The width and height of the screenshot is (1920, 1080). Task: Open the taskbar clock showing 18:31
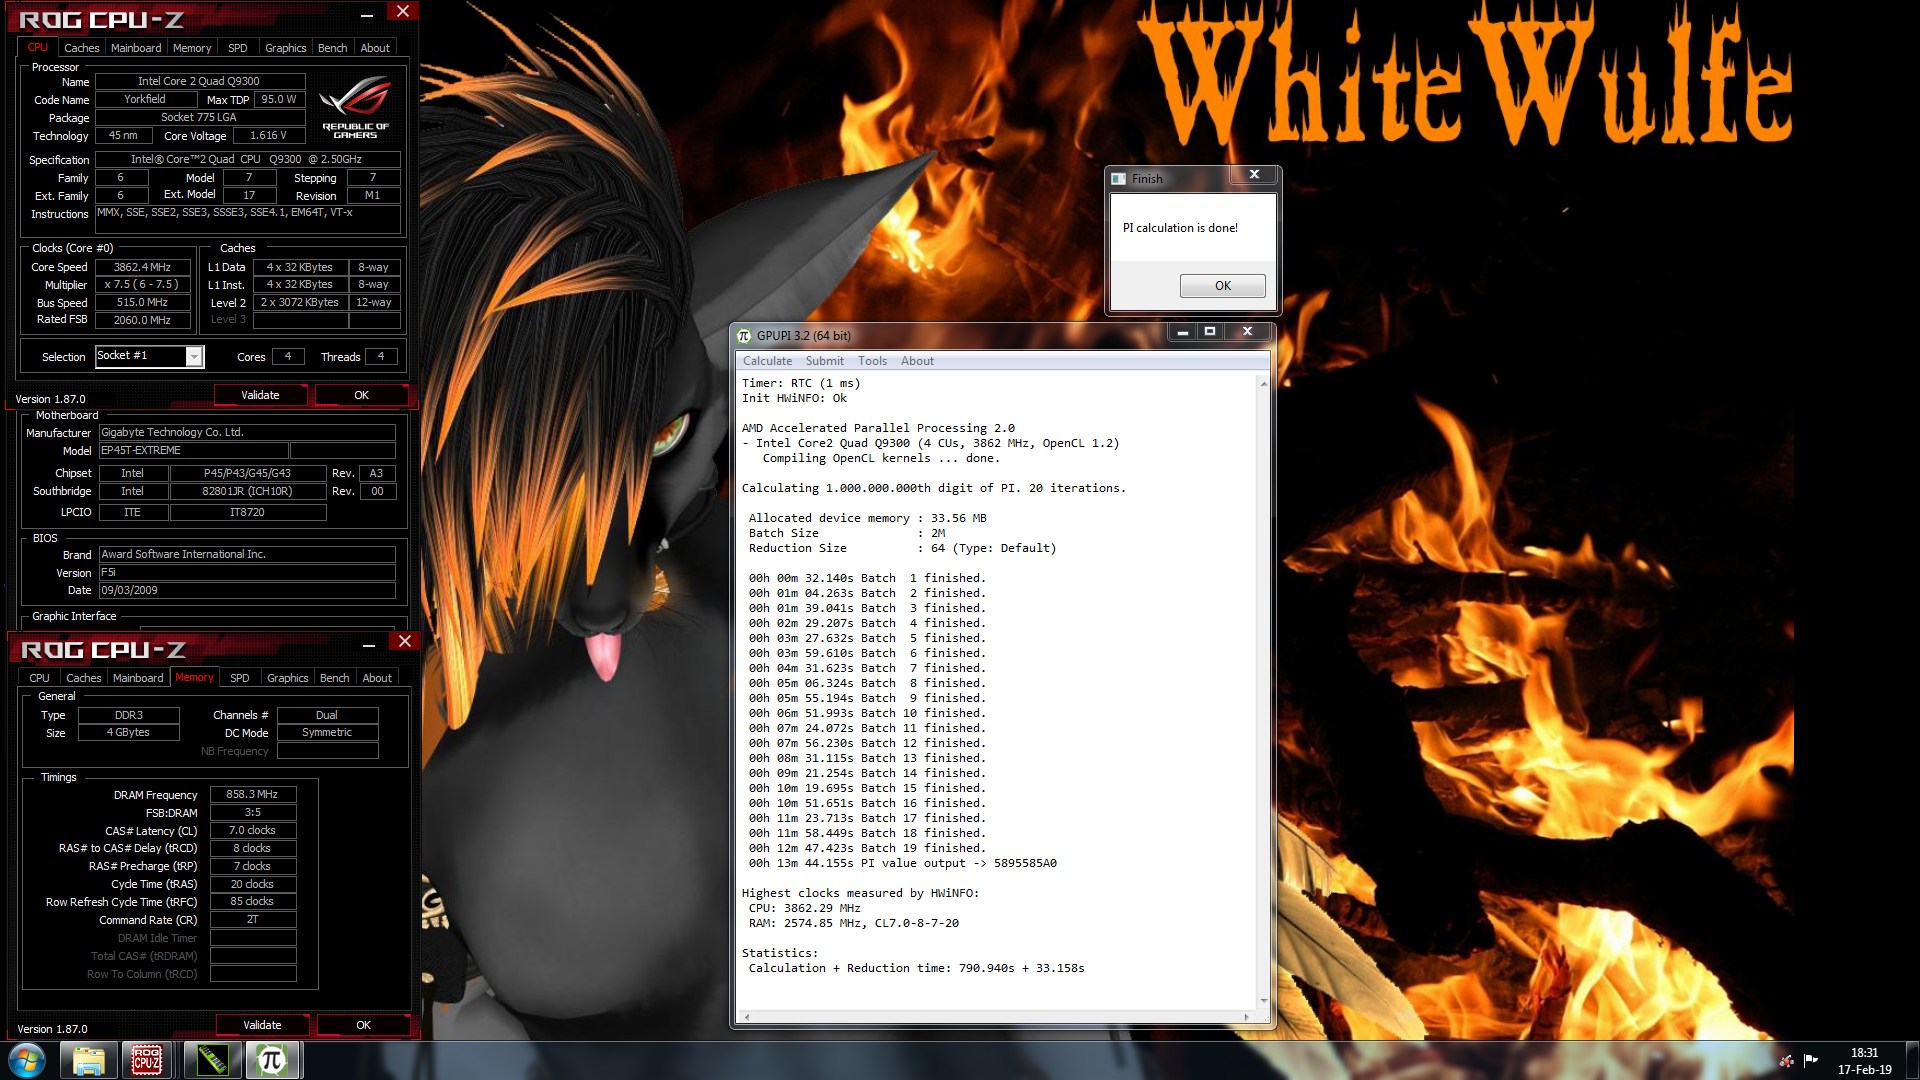tap(1864, 1061)
